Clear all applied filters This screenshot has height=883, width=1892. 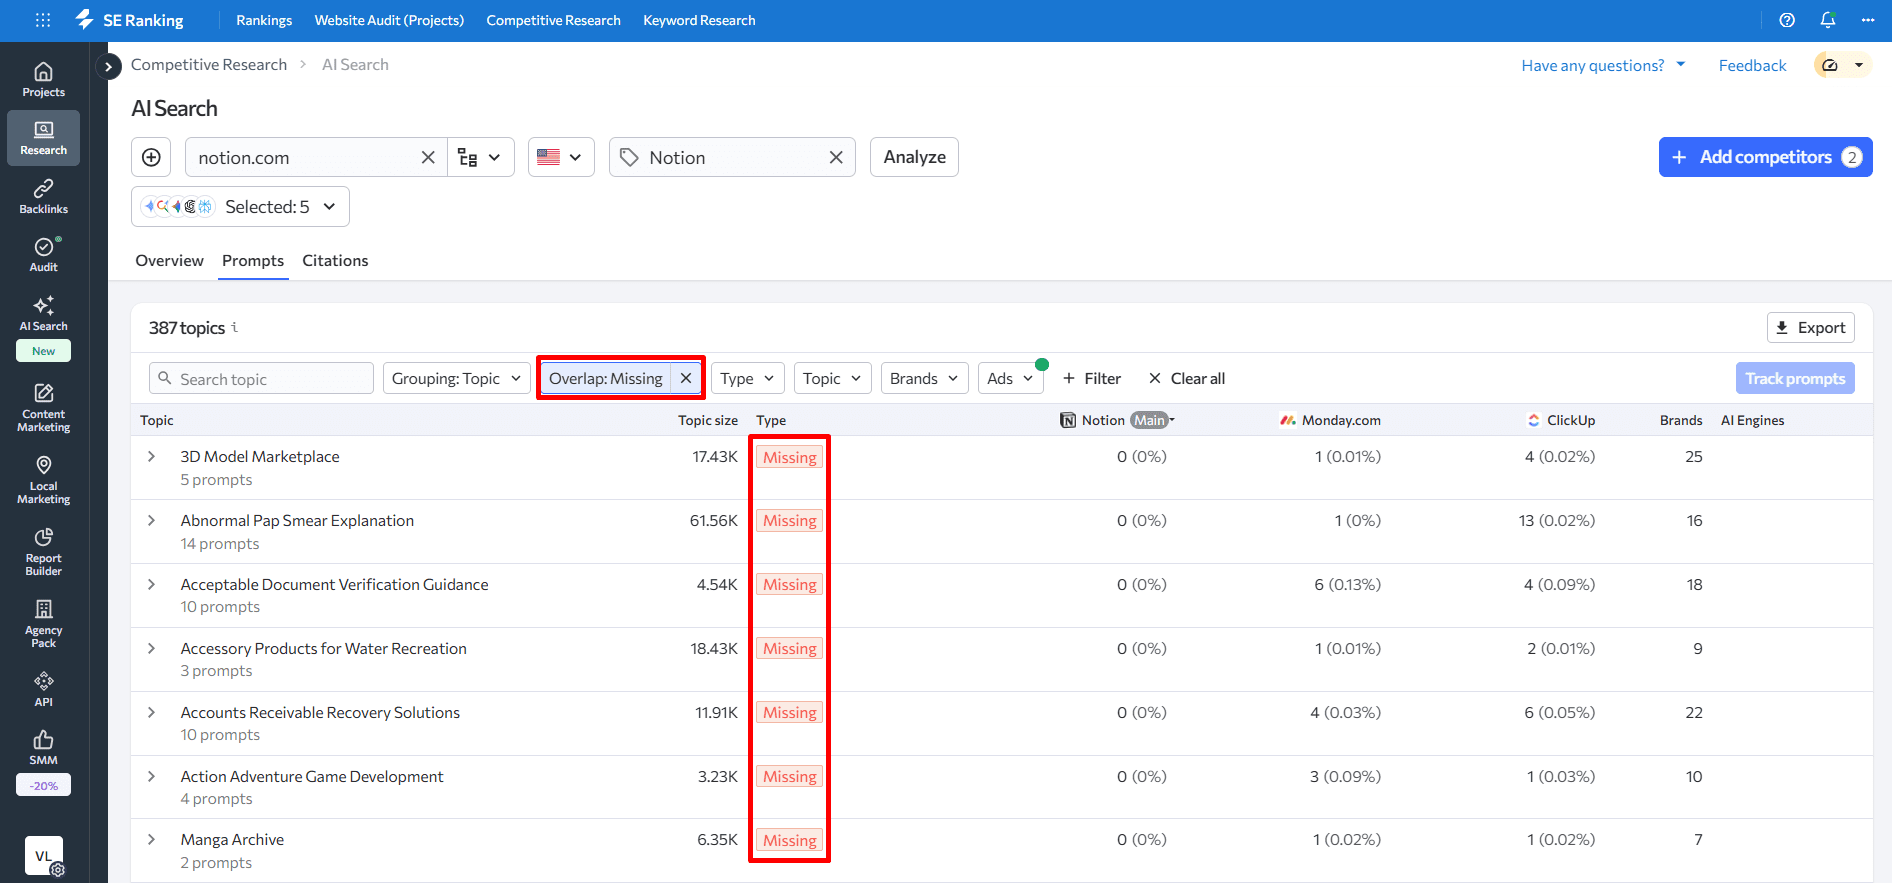1187,378
